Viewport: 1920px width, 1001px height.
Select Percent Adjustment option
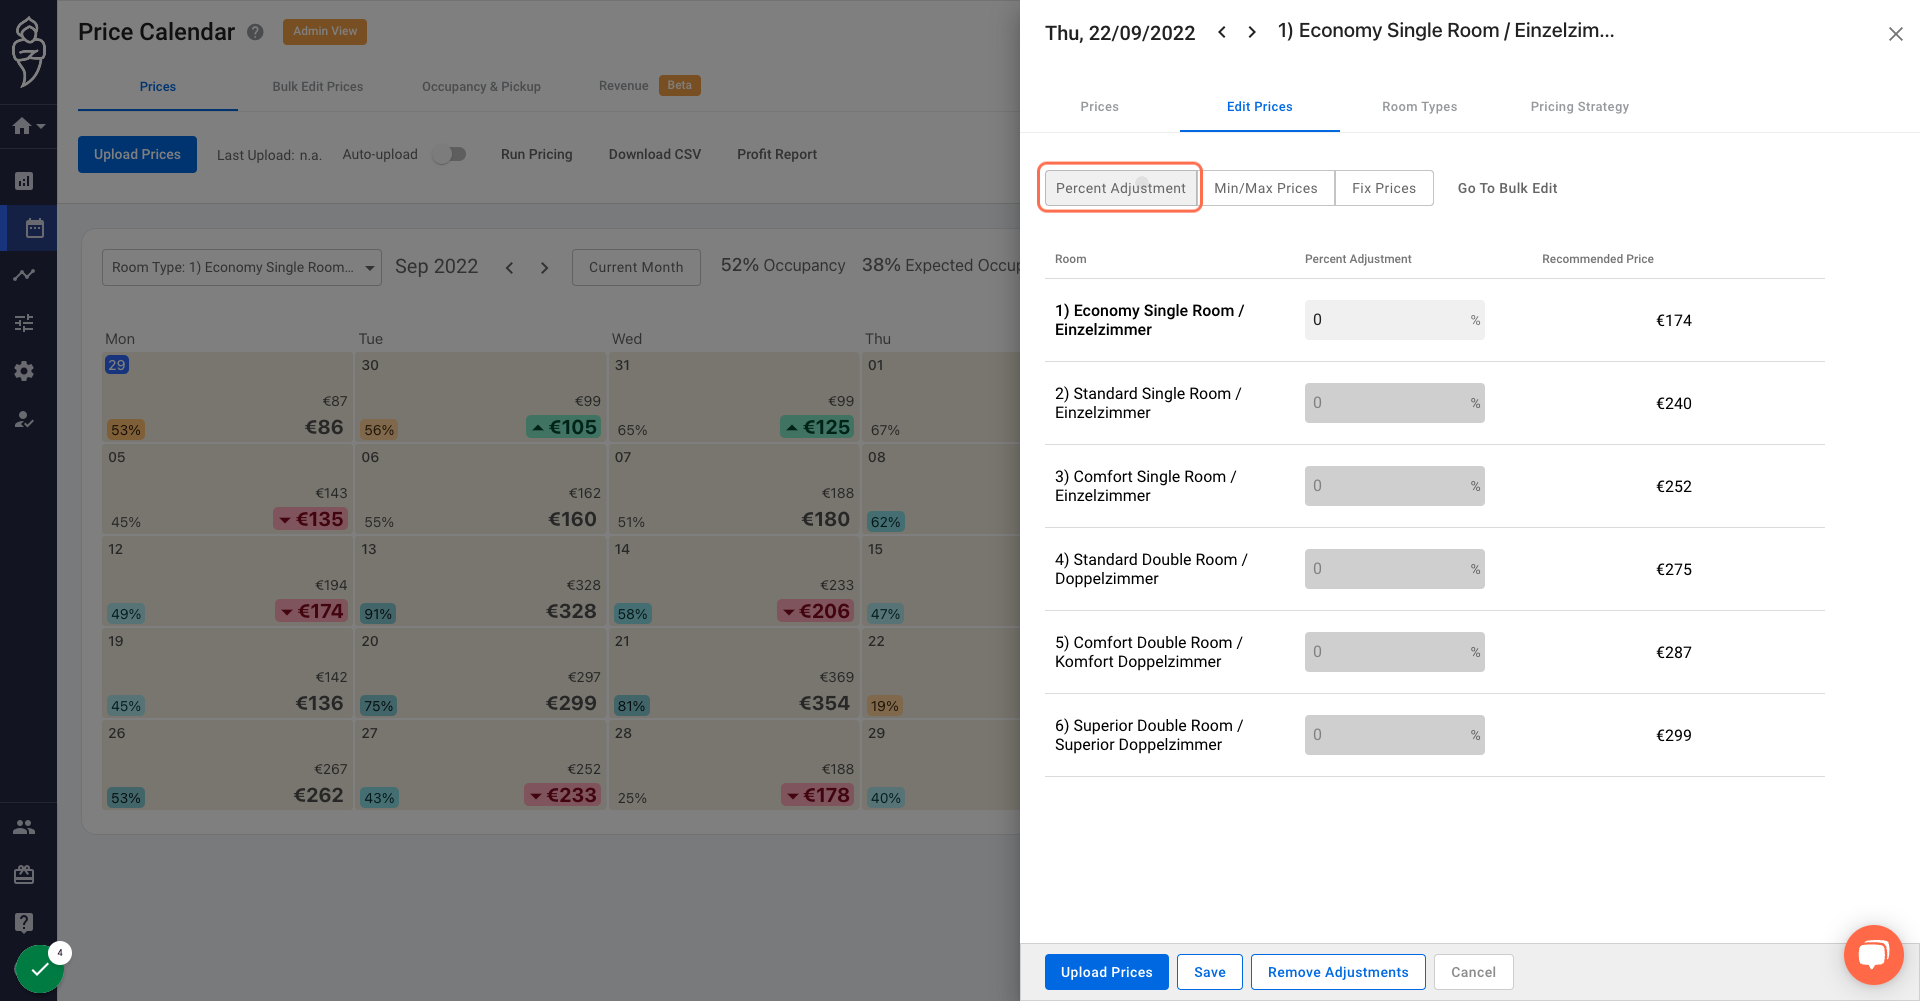tap(1120, 188)
